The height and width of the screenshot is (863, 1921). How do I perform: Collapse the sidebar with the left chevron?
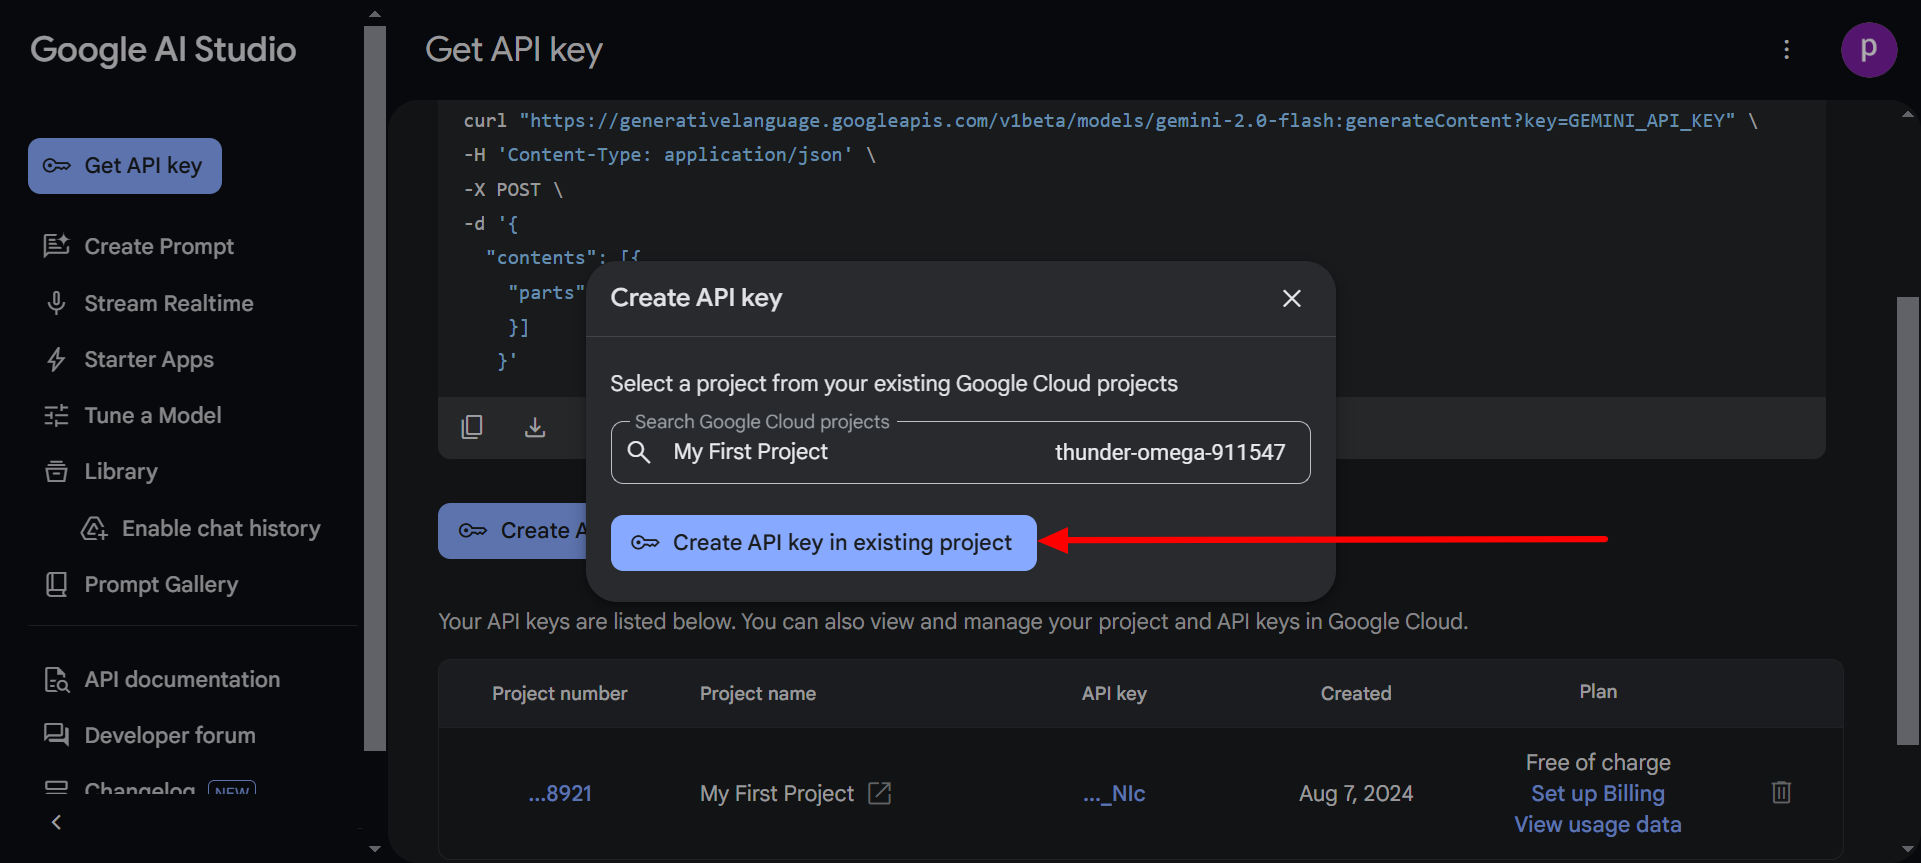coord(57,822)
